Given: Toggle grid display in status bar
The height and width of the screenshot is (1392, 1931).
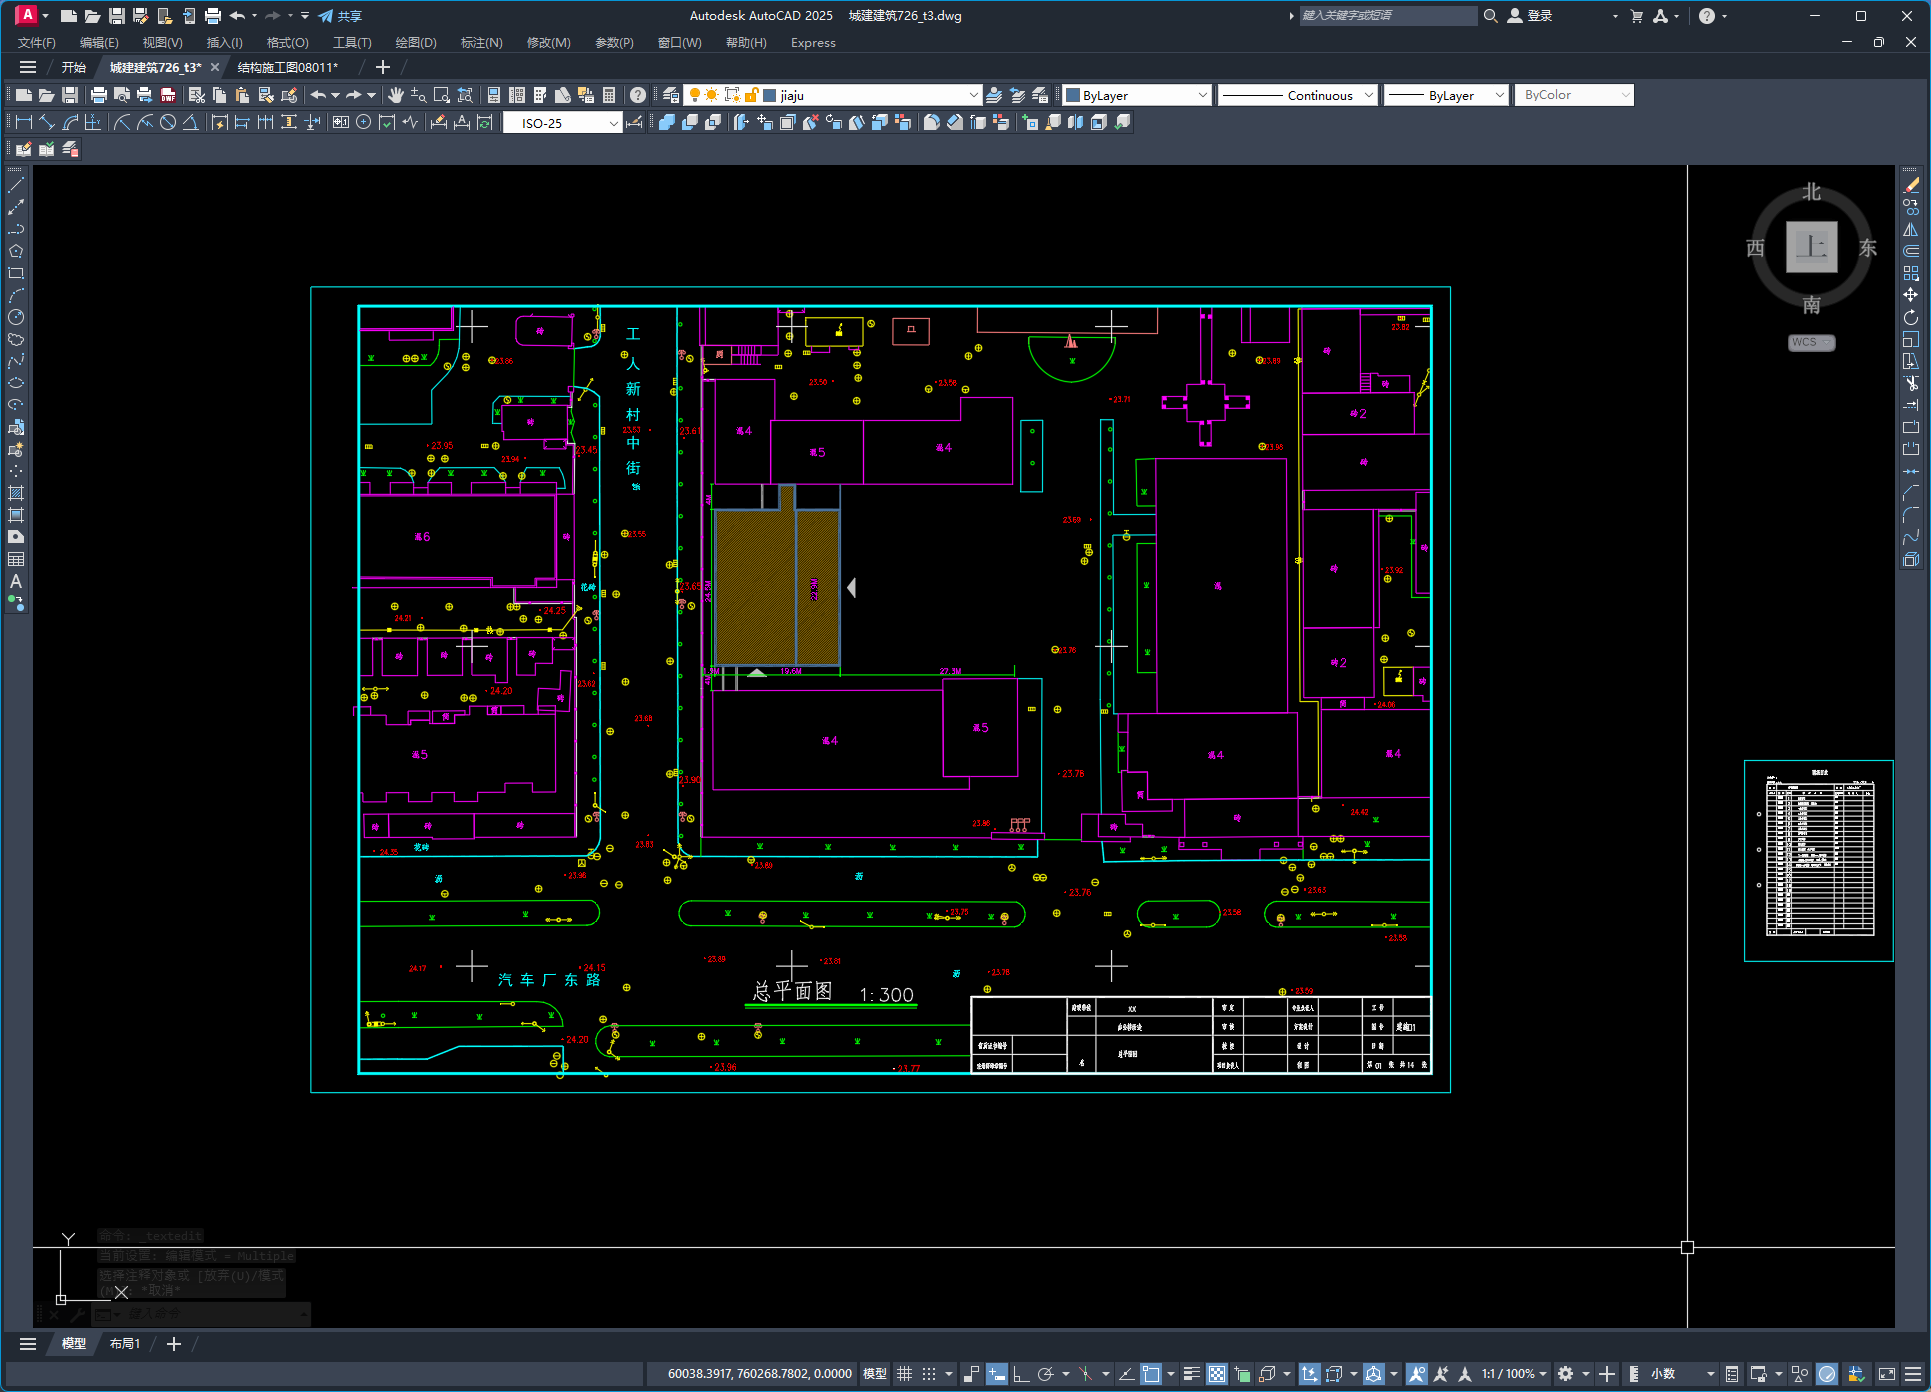Looking at the screenshot, I should (904, 1374).
